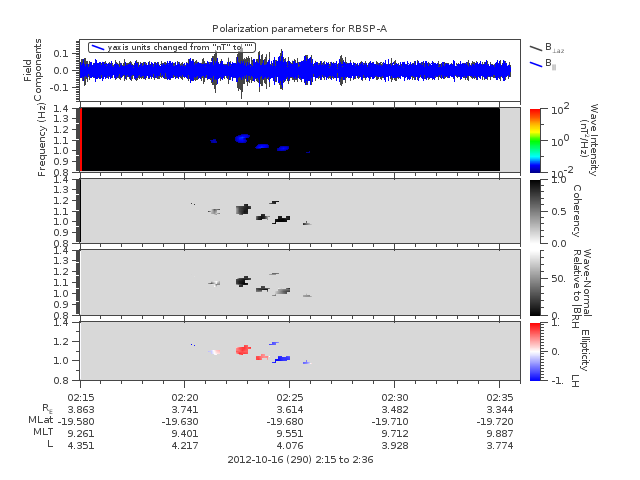Screen dimensions: 640x480
Task: Click the brightest blue blob in wave intensity spectrogram
Action: 242,138
